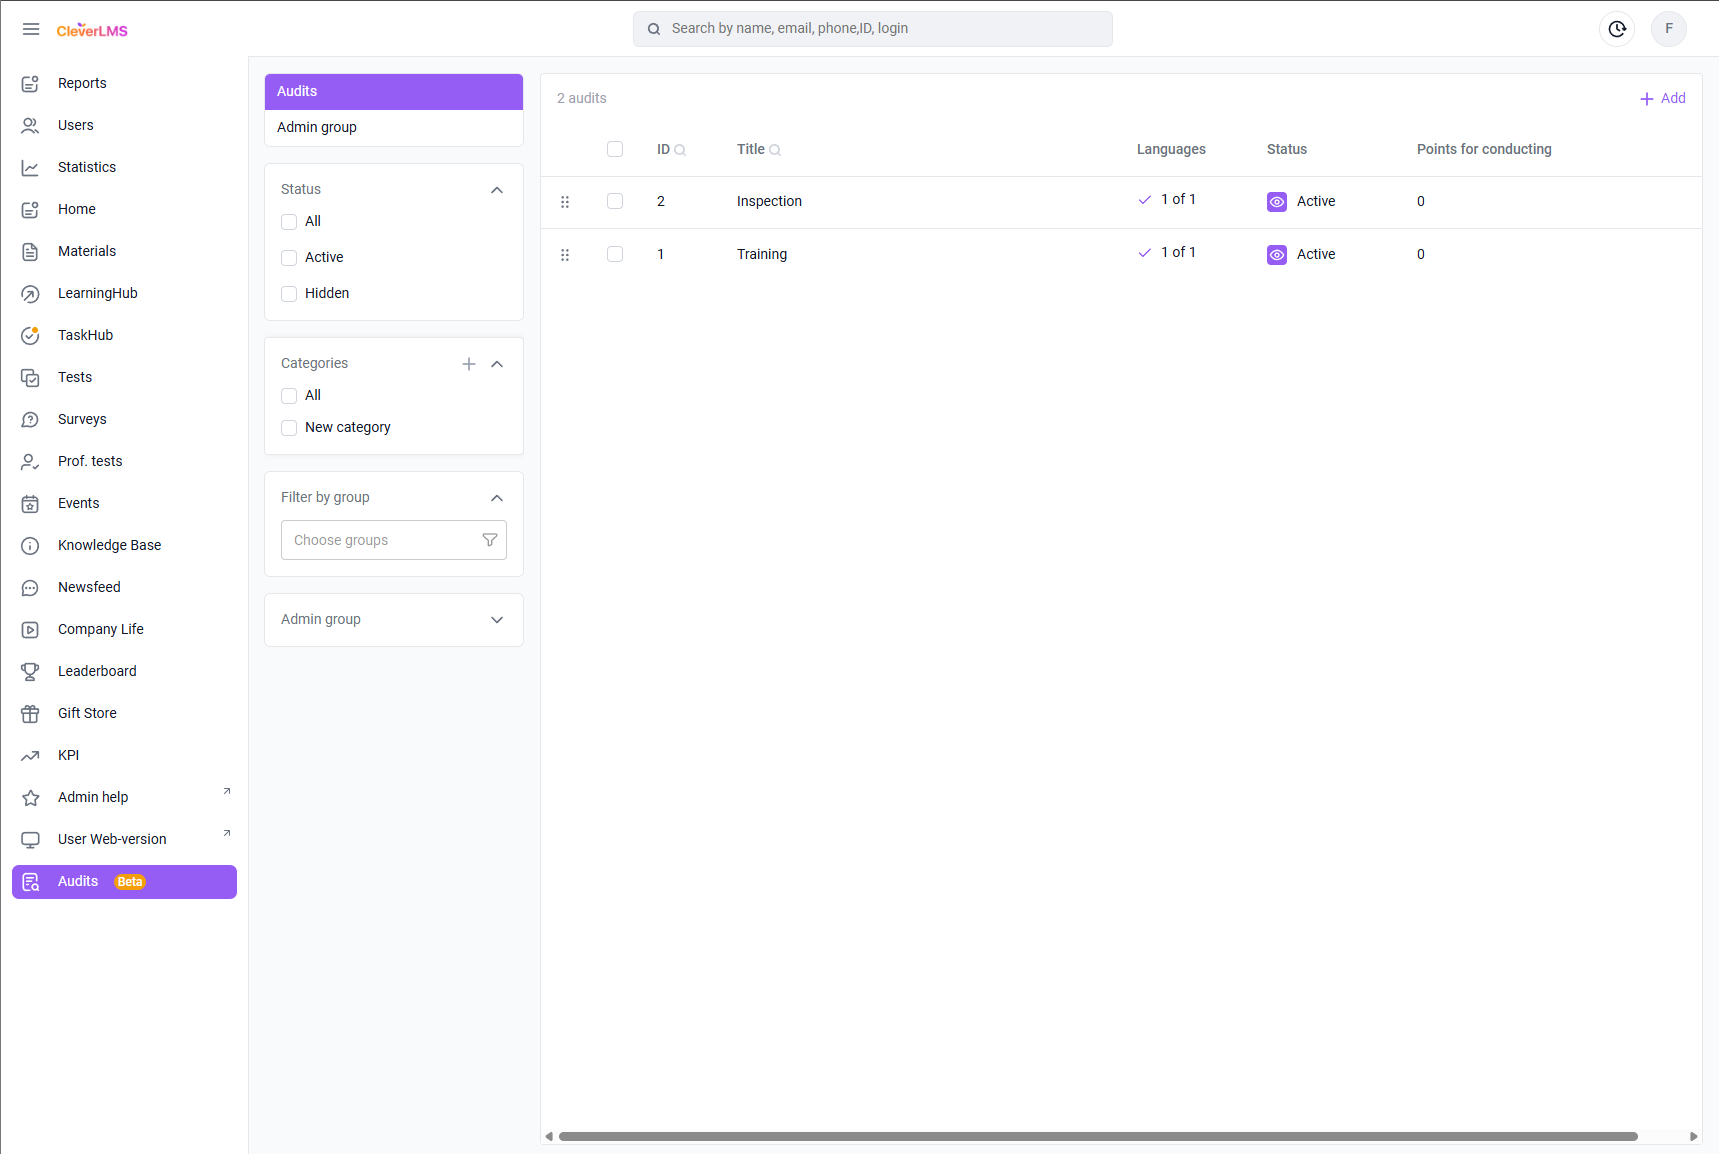Viewport: 1719px width, 1154px height.
Task: Open the user avatar F icon
Action: pyautogui.click(x=1668, y=29)
